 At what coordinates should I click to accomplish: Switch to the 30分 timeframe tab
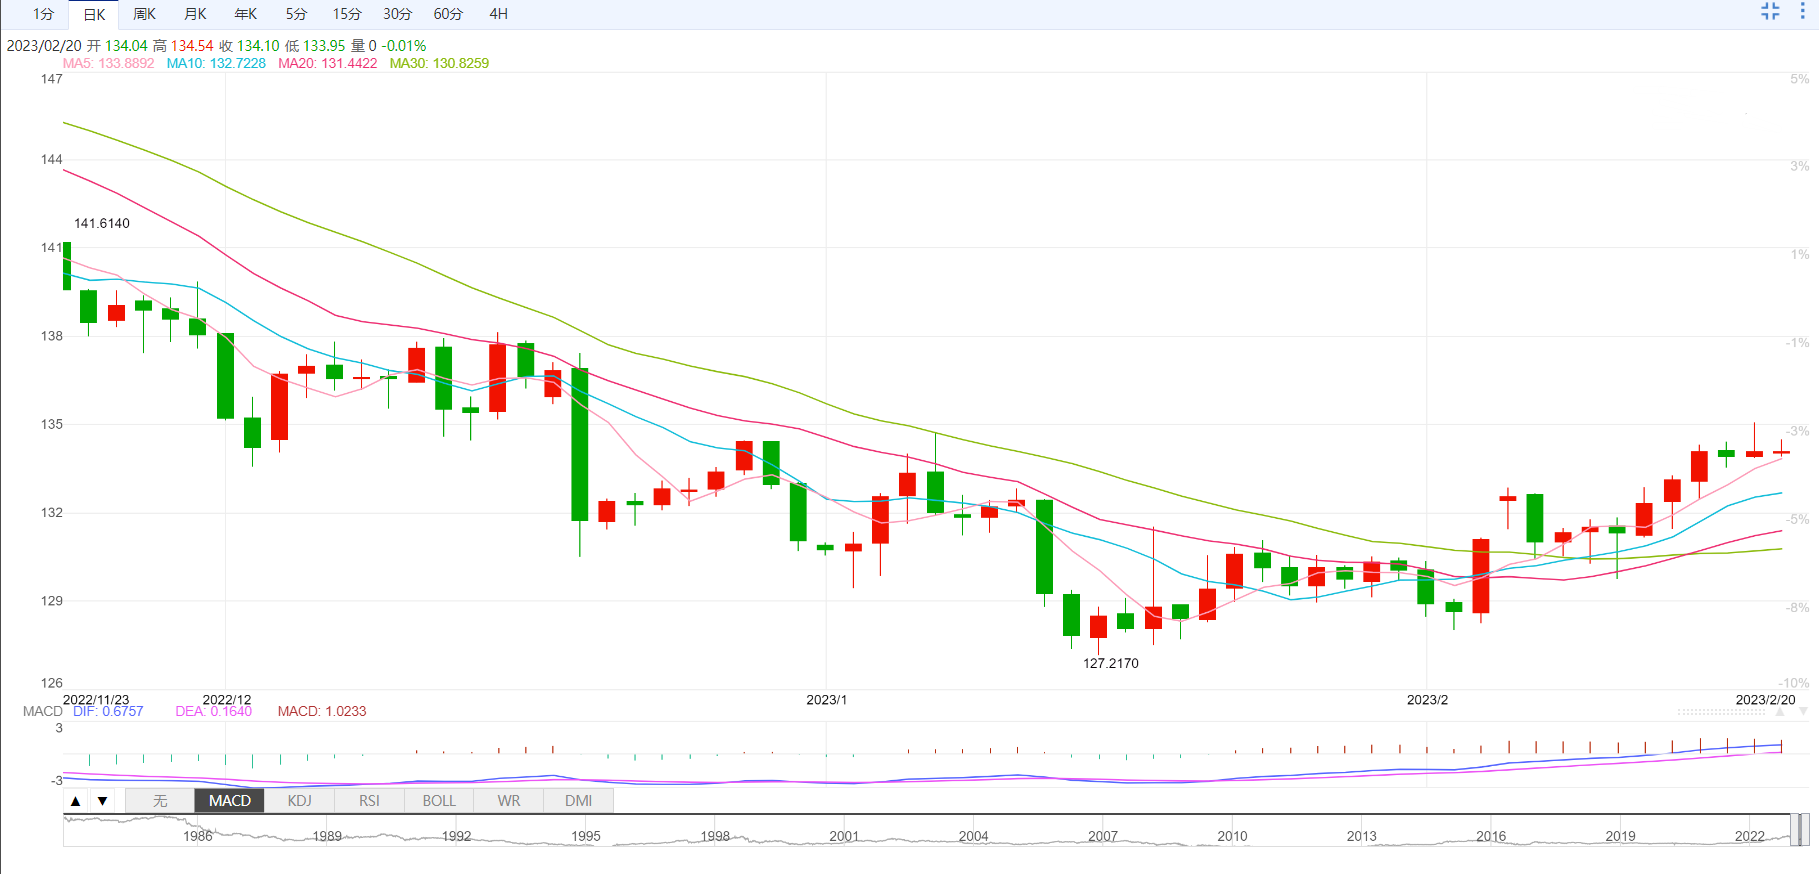[x=397, y=14]
